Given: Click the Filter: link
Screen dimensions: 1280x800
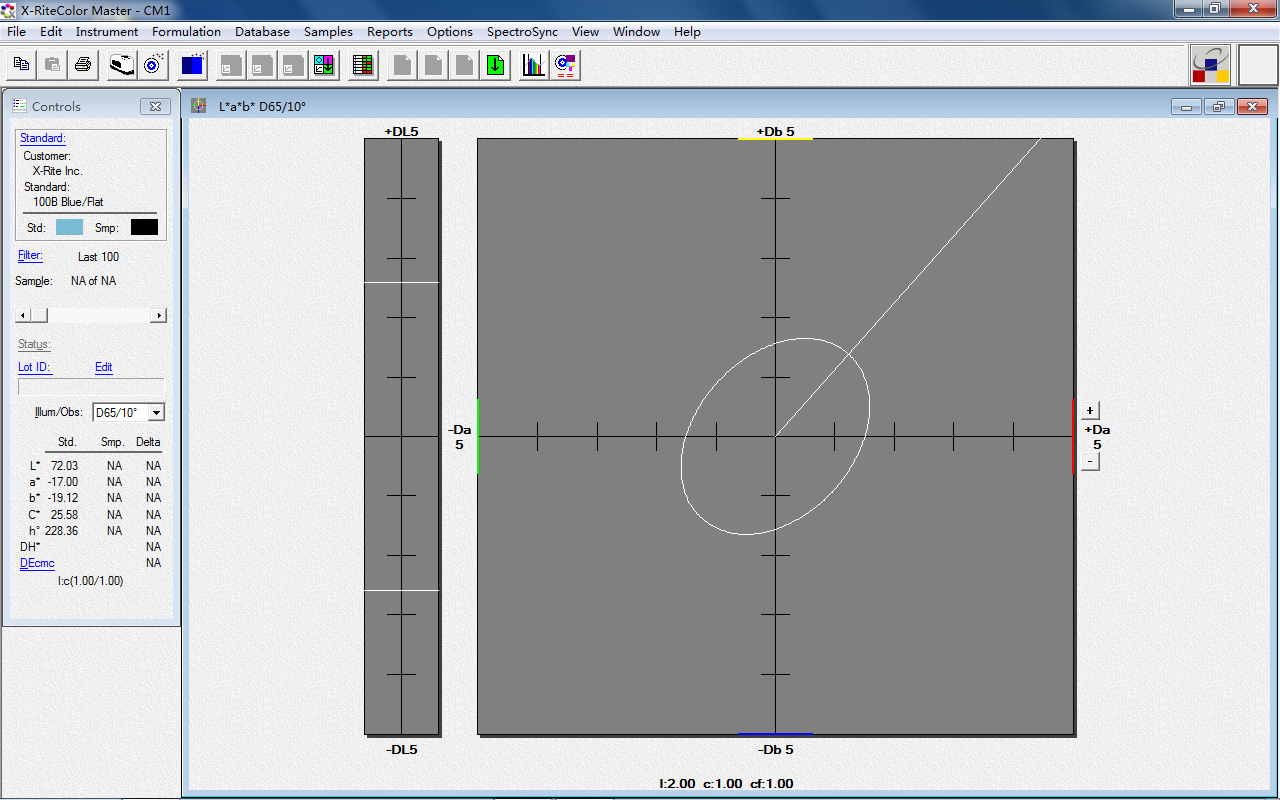Looking at the screenshot, I should [30, 256].
